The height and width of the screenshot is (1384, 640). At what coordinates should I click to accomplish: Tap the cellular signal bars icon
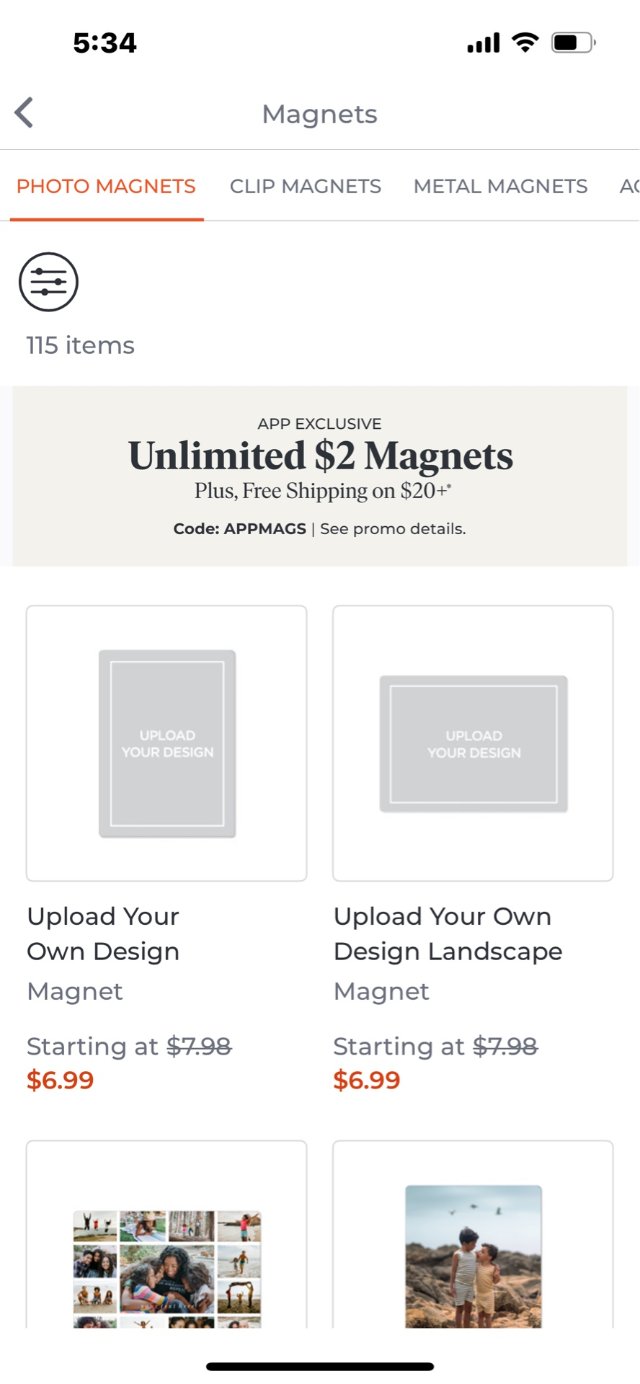point(483,43)
